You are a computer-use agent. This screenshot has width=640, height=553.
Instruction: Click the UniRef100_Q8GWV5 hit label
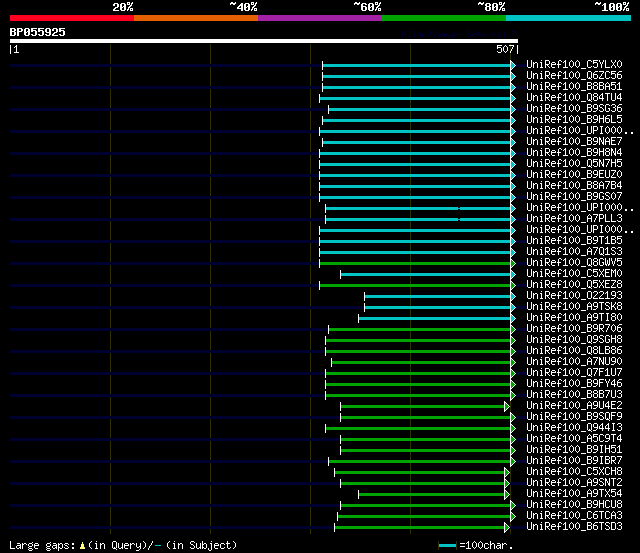pos(574,263)
